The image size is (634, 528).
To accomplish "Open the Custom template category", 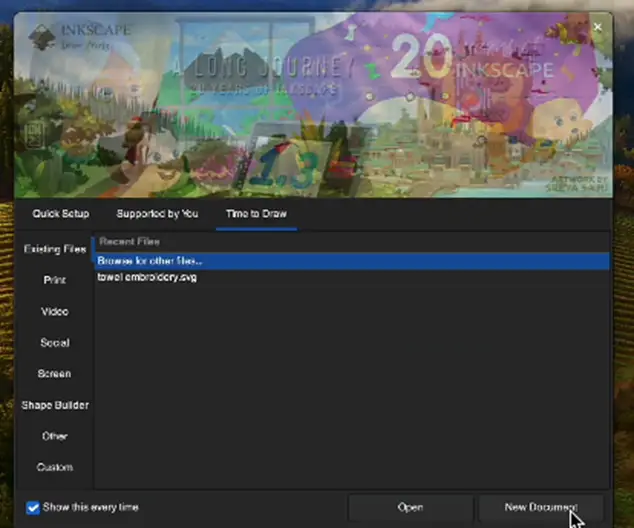I will click(x=55, y=467).
